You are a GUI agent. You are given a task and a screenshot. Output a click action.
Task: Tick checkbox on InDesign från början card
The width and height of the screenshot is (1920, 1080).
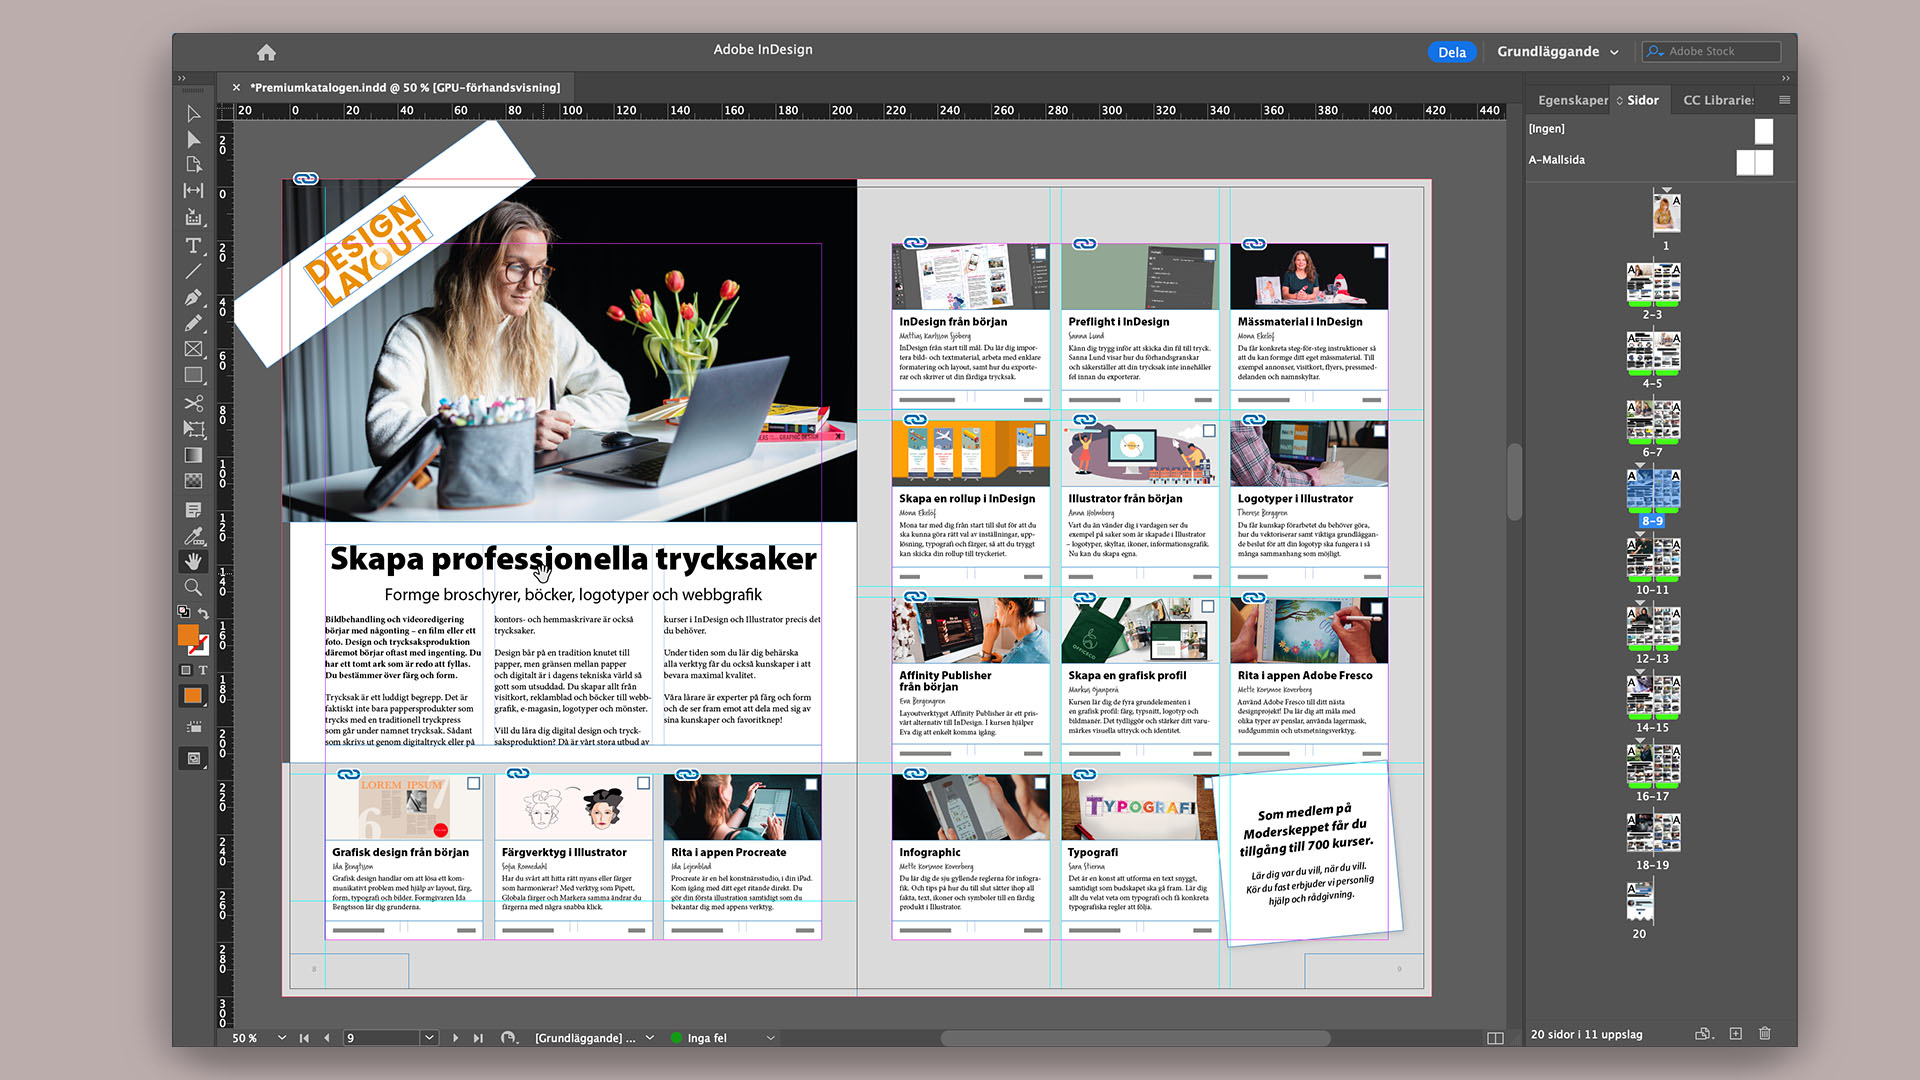pyautogui.click(x=1040, y=254)
